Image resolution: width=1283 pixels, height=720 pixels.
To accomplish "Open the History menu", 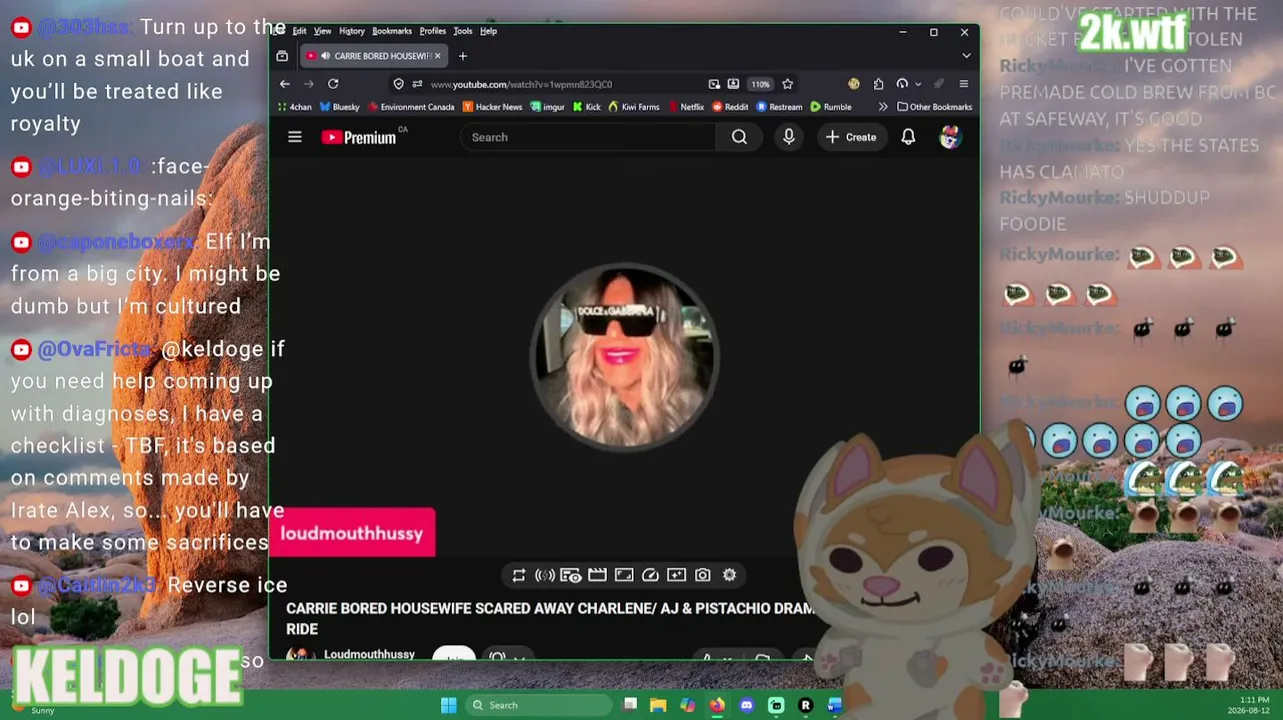I will coord(352,31).
